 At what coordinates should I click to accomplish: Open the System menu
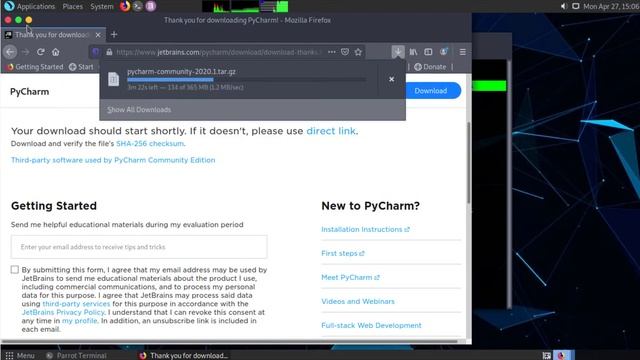102,6
